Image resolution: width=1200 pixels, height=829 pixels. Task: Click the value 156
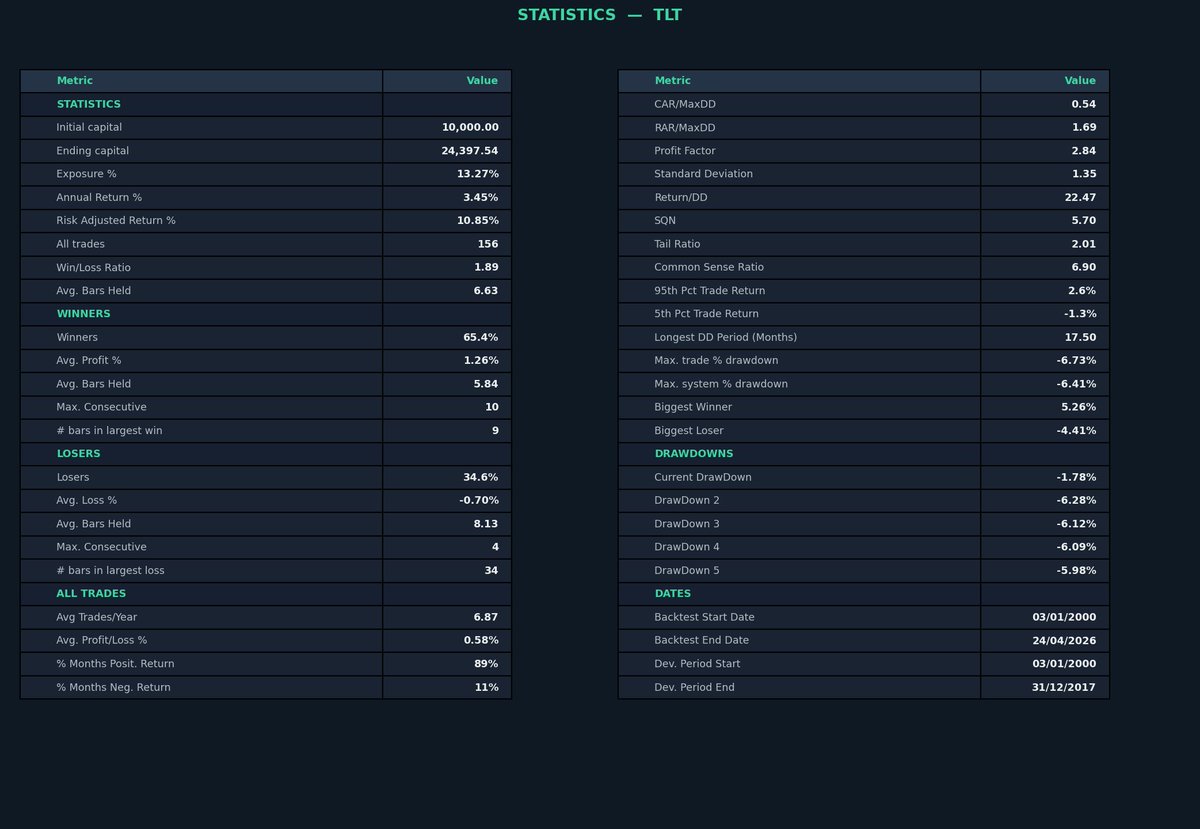click(x=488, y=244)
